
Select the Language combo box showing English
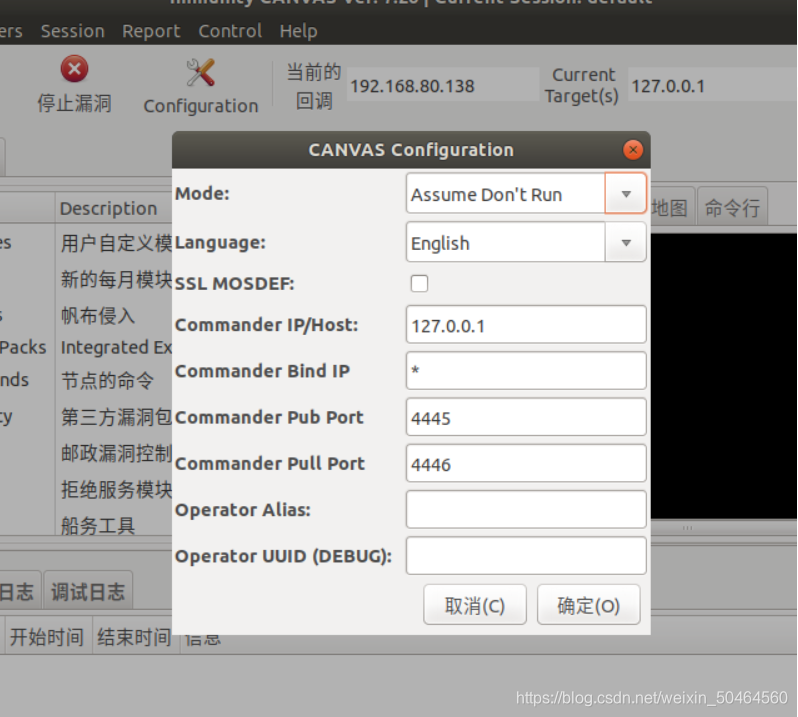point(526,243)
